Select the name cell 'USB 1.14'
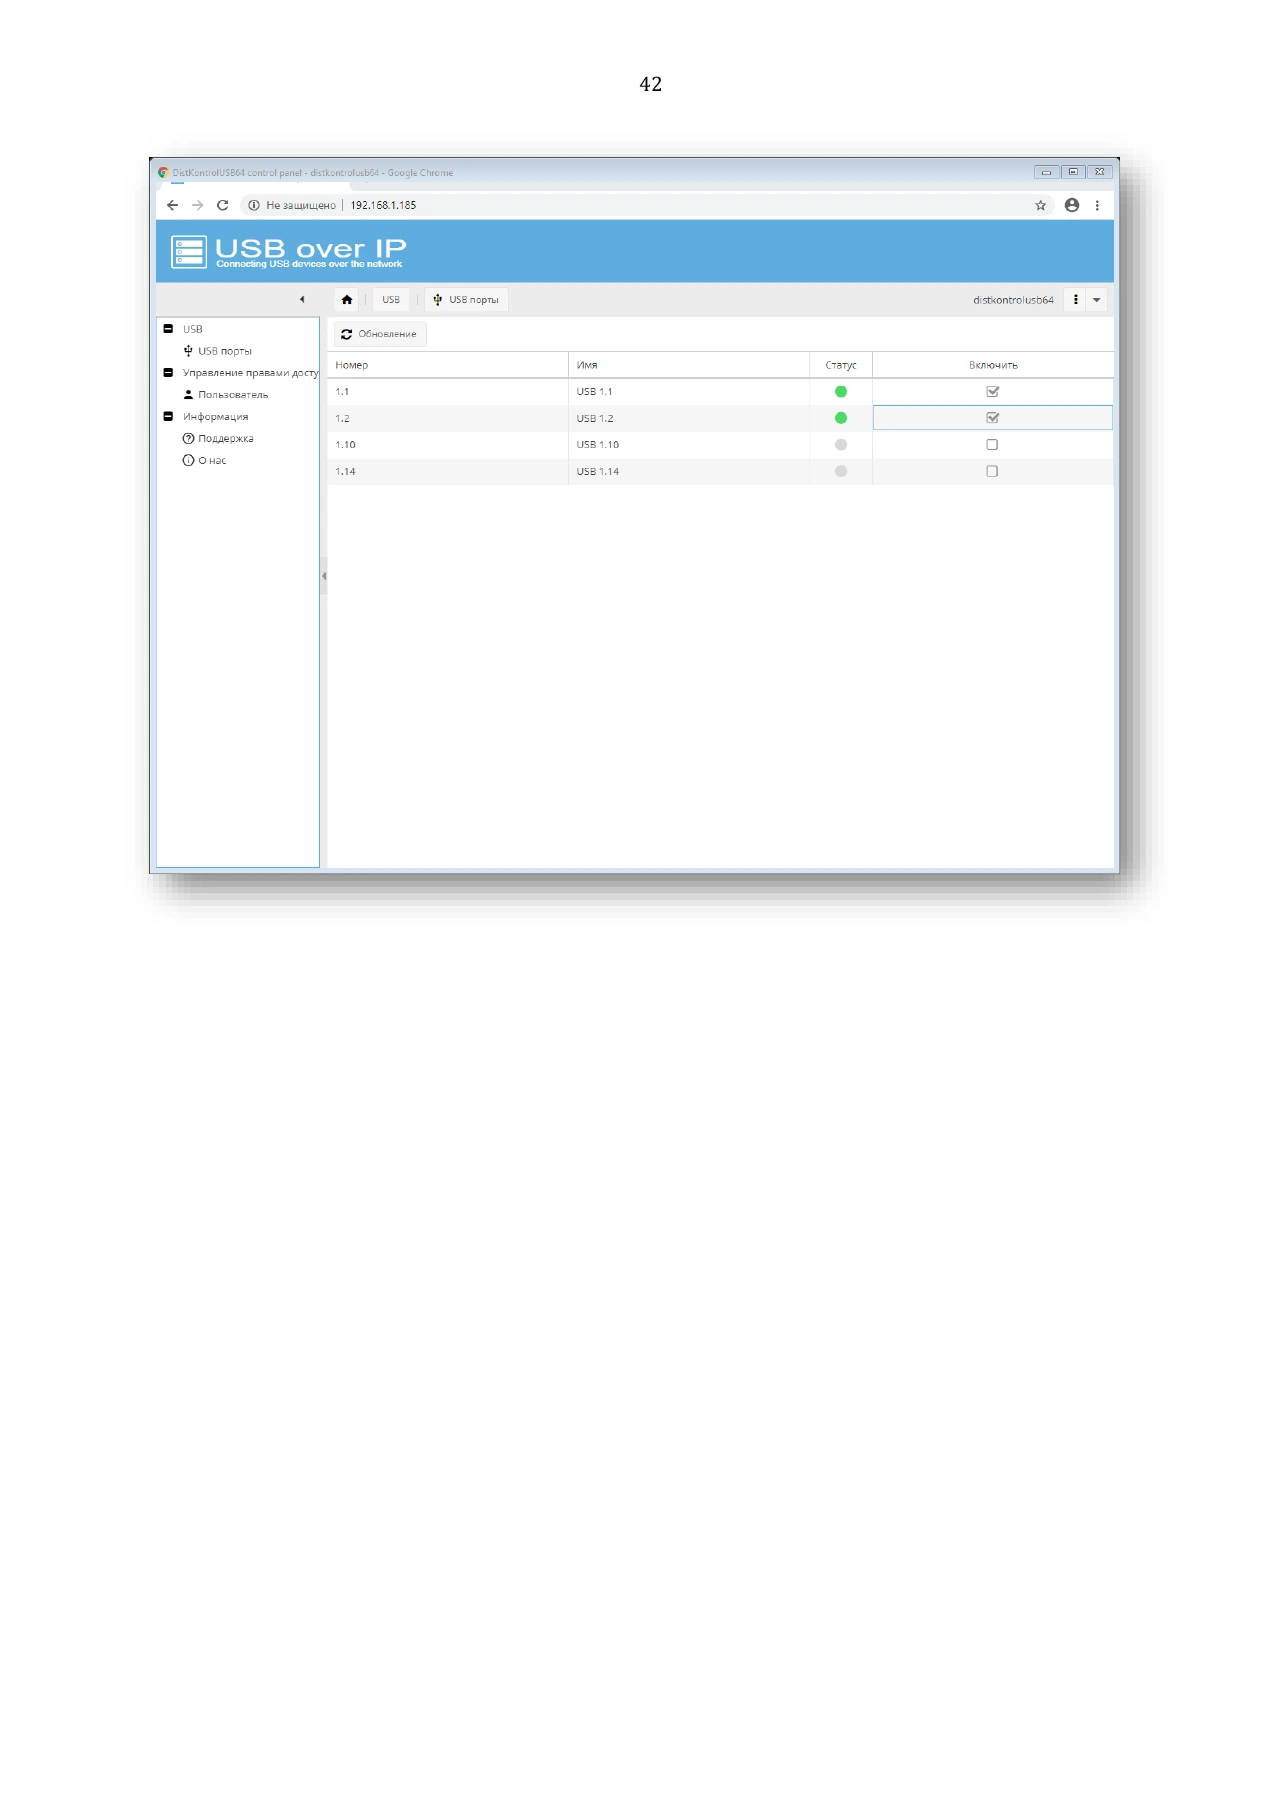1274x1800 pixels. 689,471
